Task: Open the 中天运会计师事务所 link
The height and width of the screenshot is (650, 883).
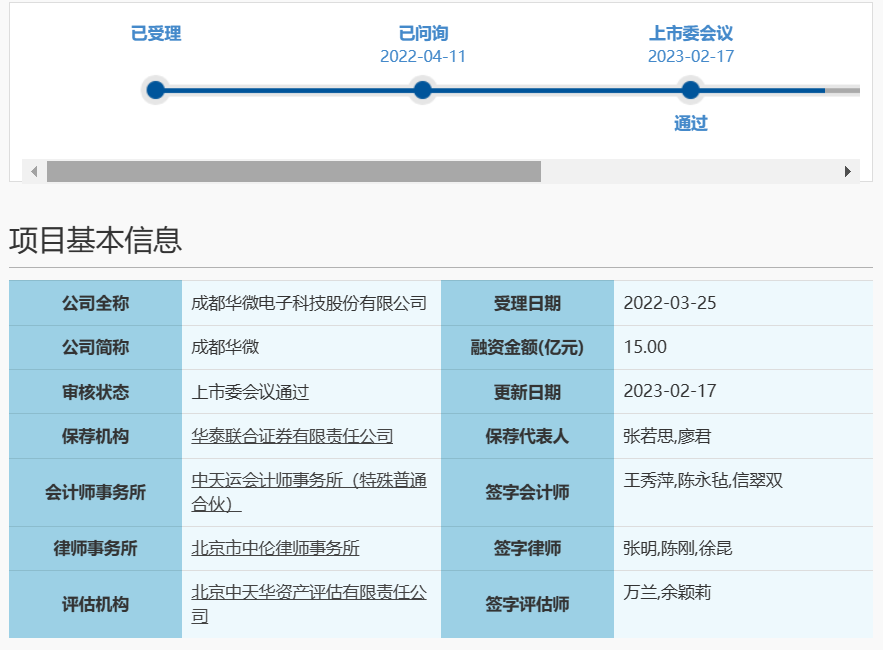Action: click(x=309, y=492)
